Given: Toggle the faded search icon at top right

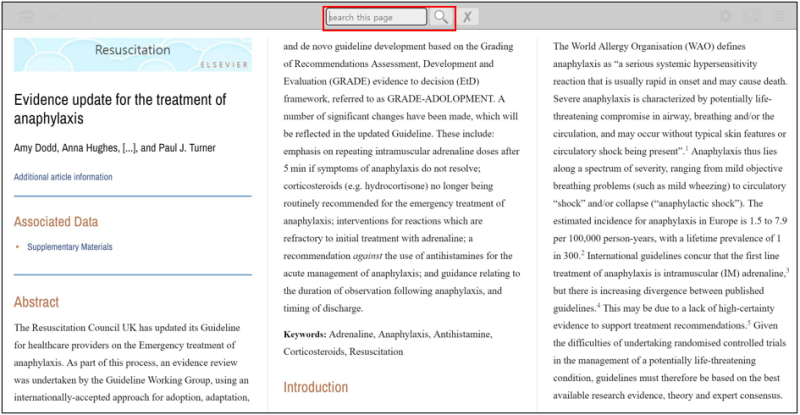Looking at the screenshot, I should point(752,16).
